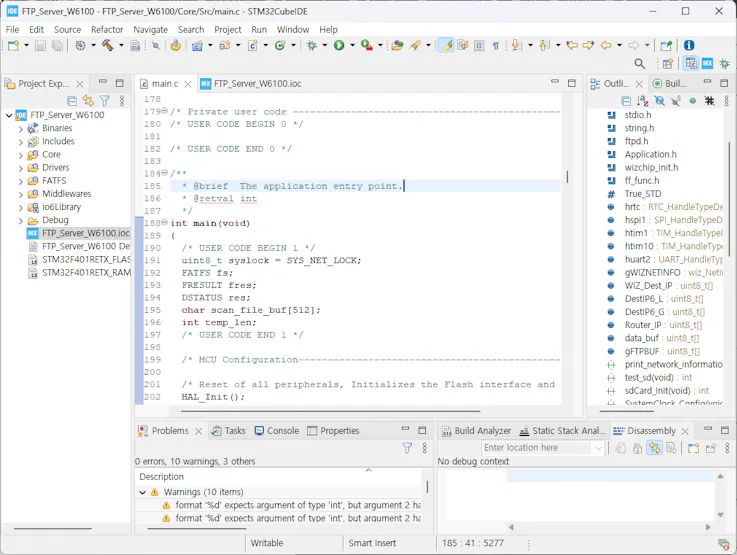
Task: Open the Device Configuration Tool MX perspective
Action: coord(707,63)
